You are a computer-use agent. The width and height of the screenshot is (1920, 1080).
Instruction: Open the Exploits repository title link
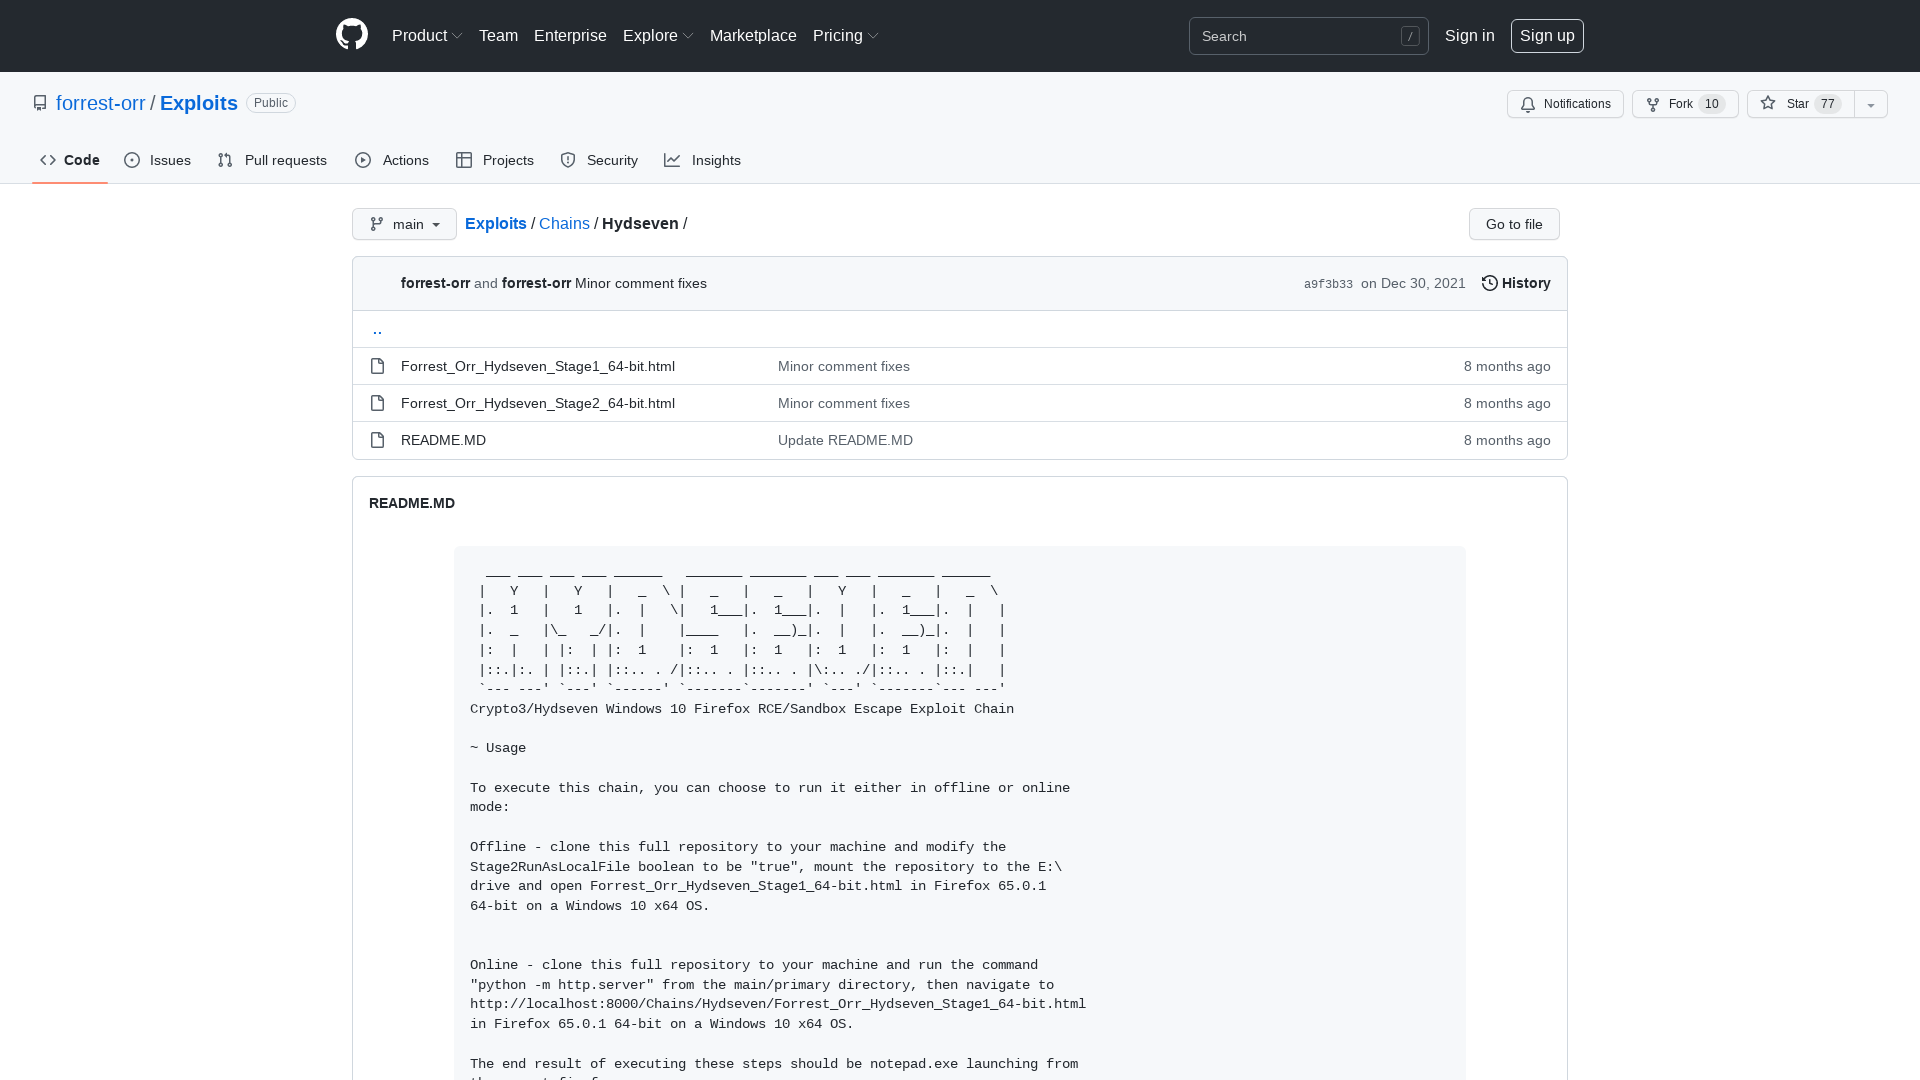[x=199, y=103]
